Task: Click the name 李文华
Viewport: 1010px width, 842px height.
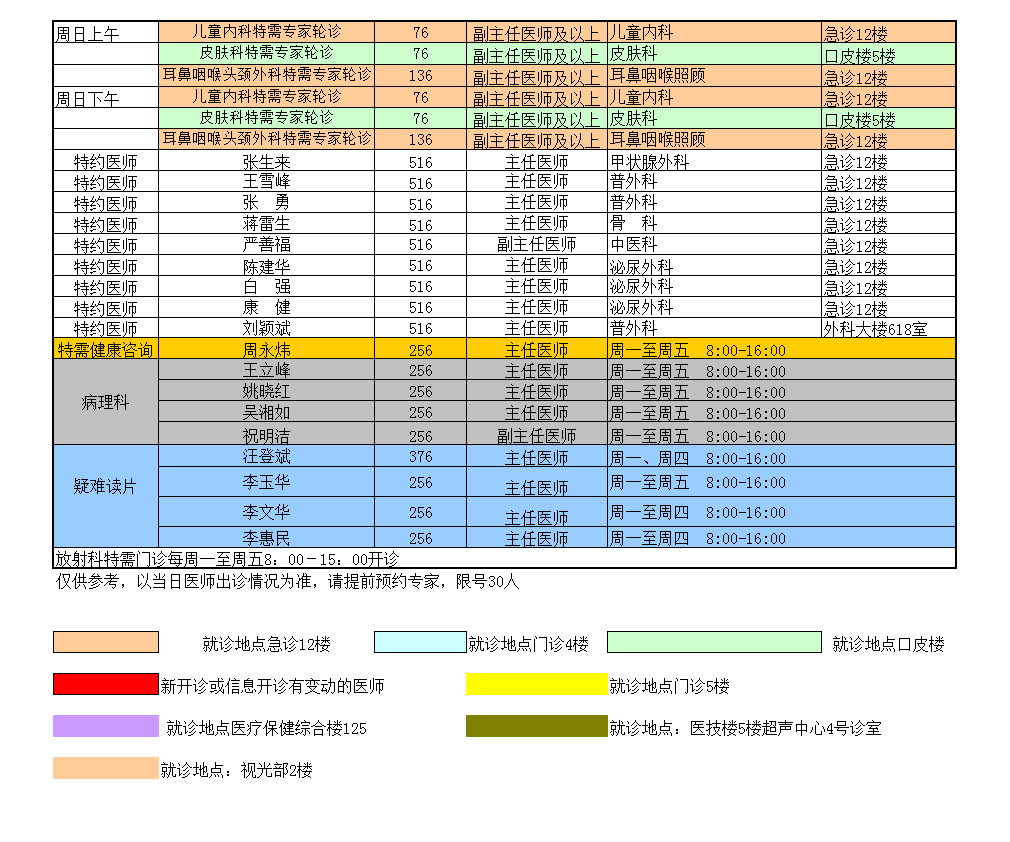Action: point(267,512)
